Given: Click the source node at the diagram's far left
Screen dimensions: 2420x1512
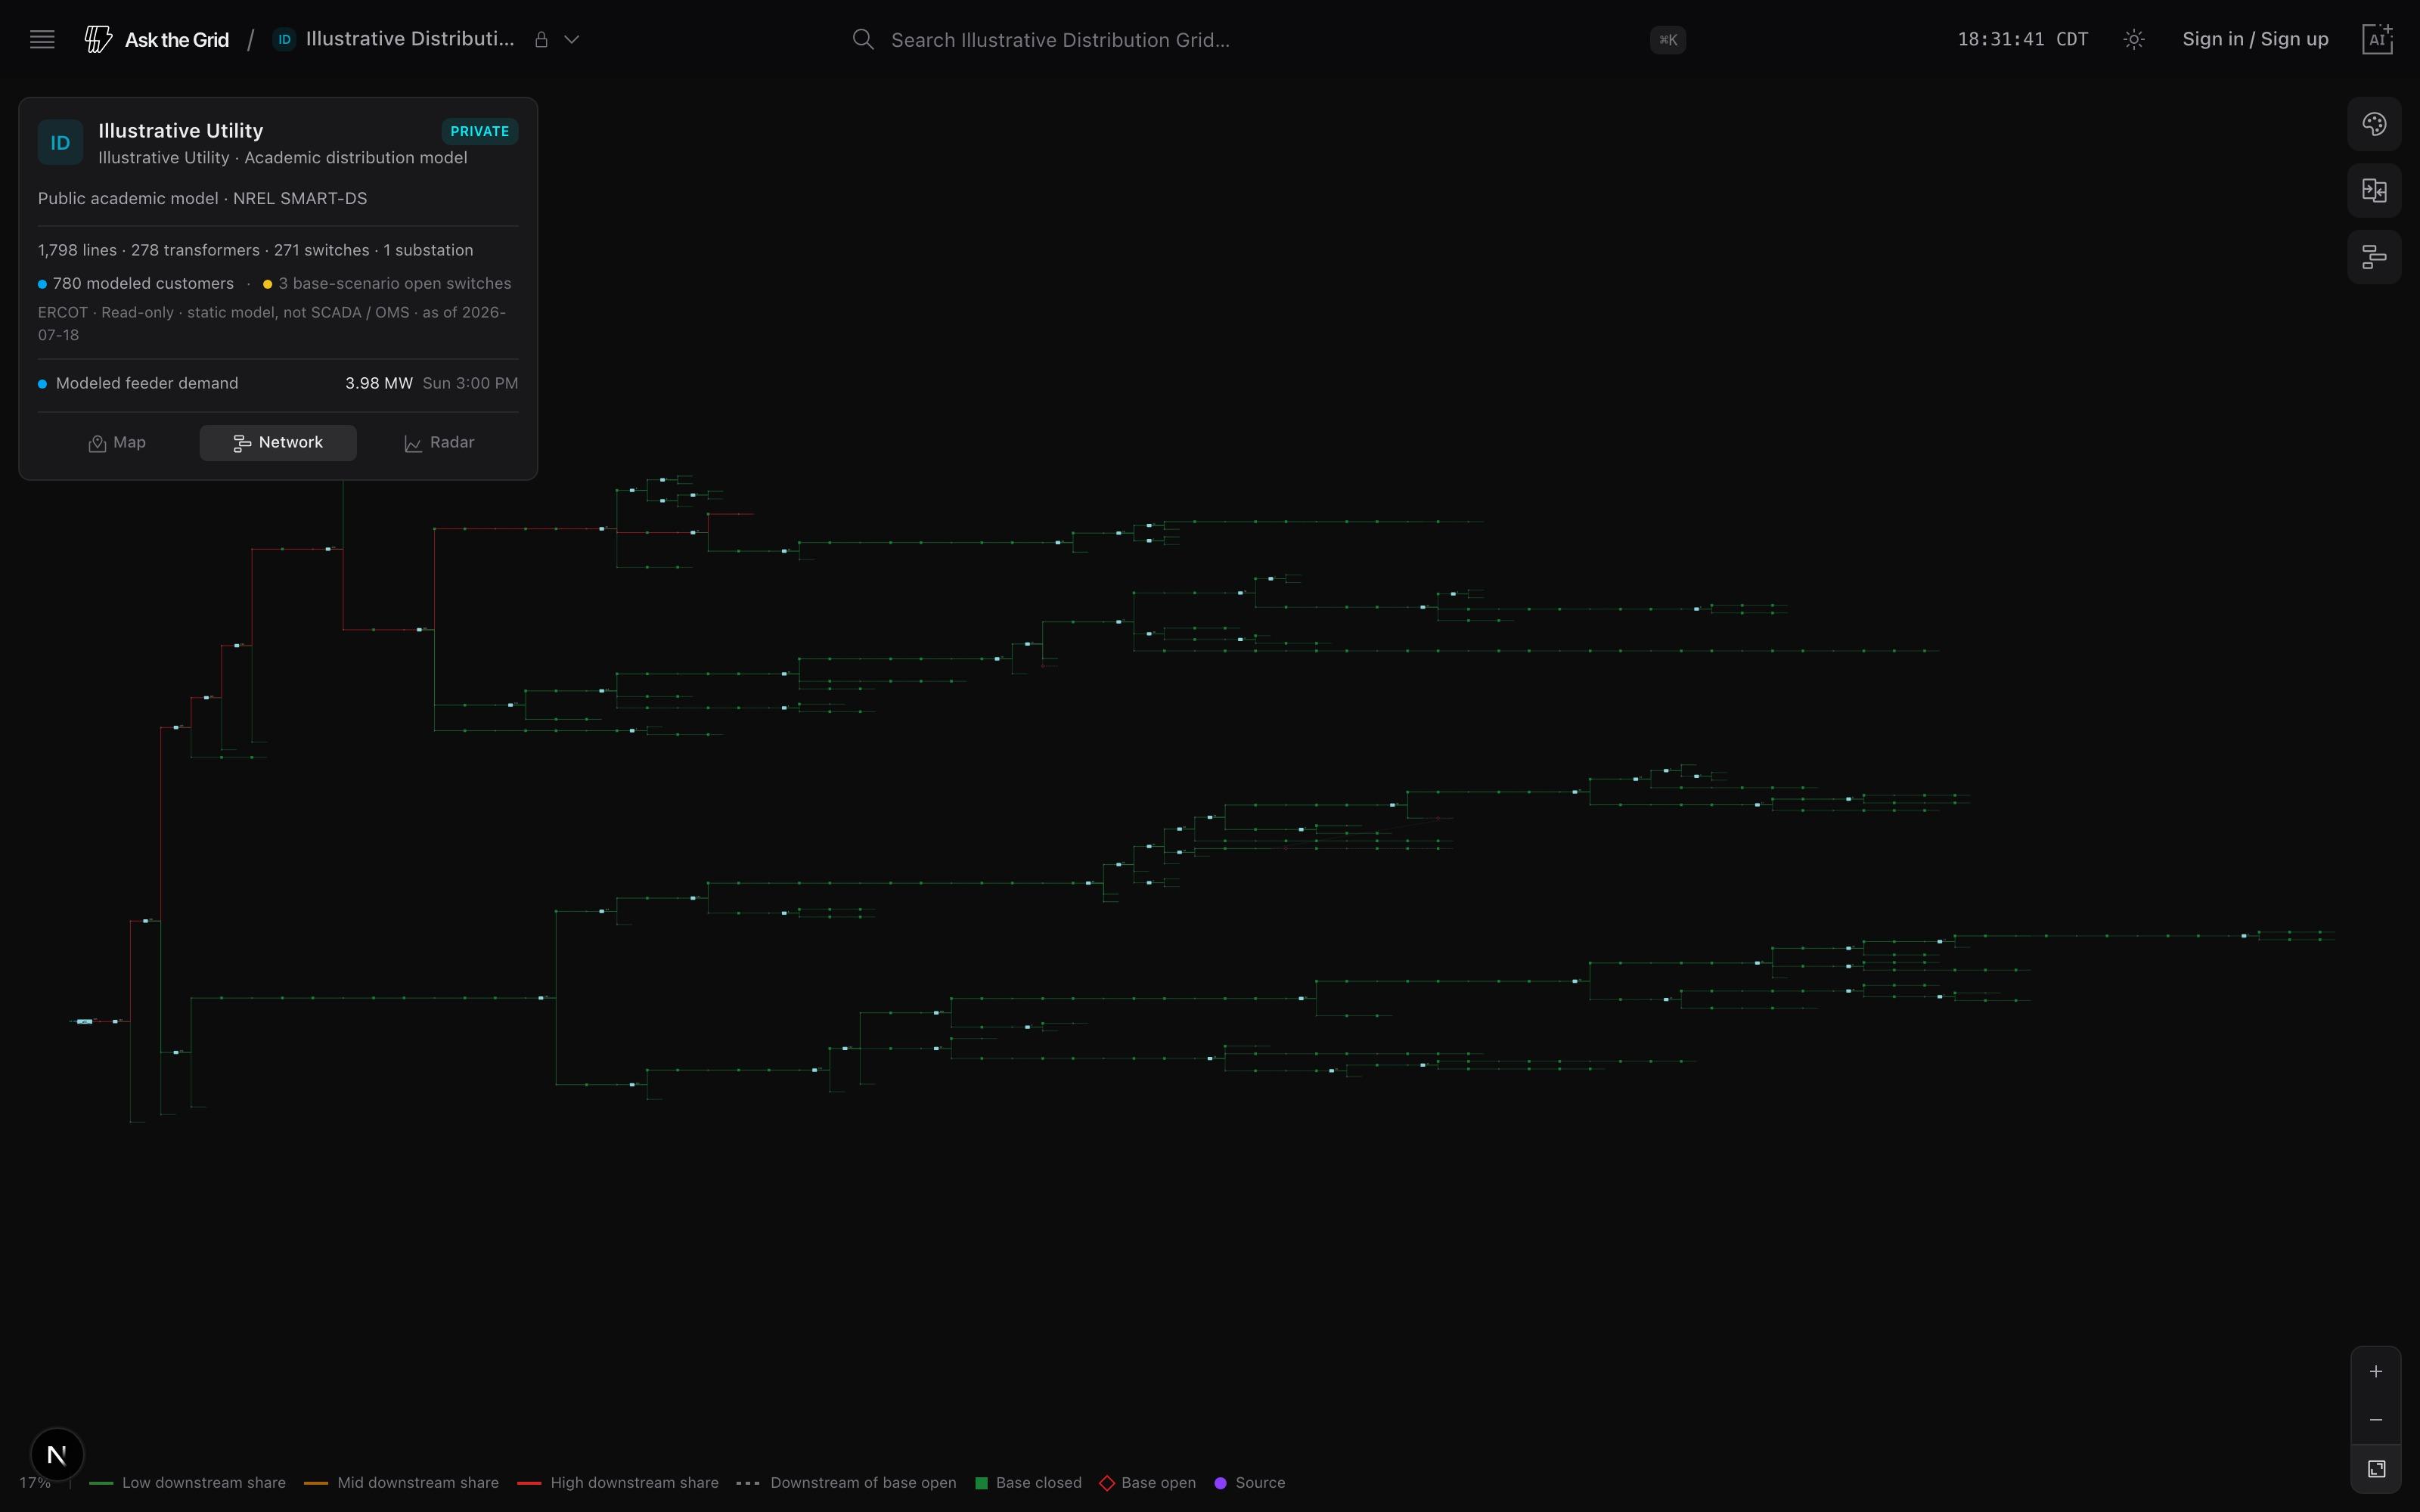Looking at the screenshot, I should (85, 1021).
